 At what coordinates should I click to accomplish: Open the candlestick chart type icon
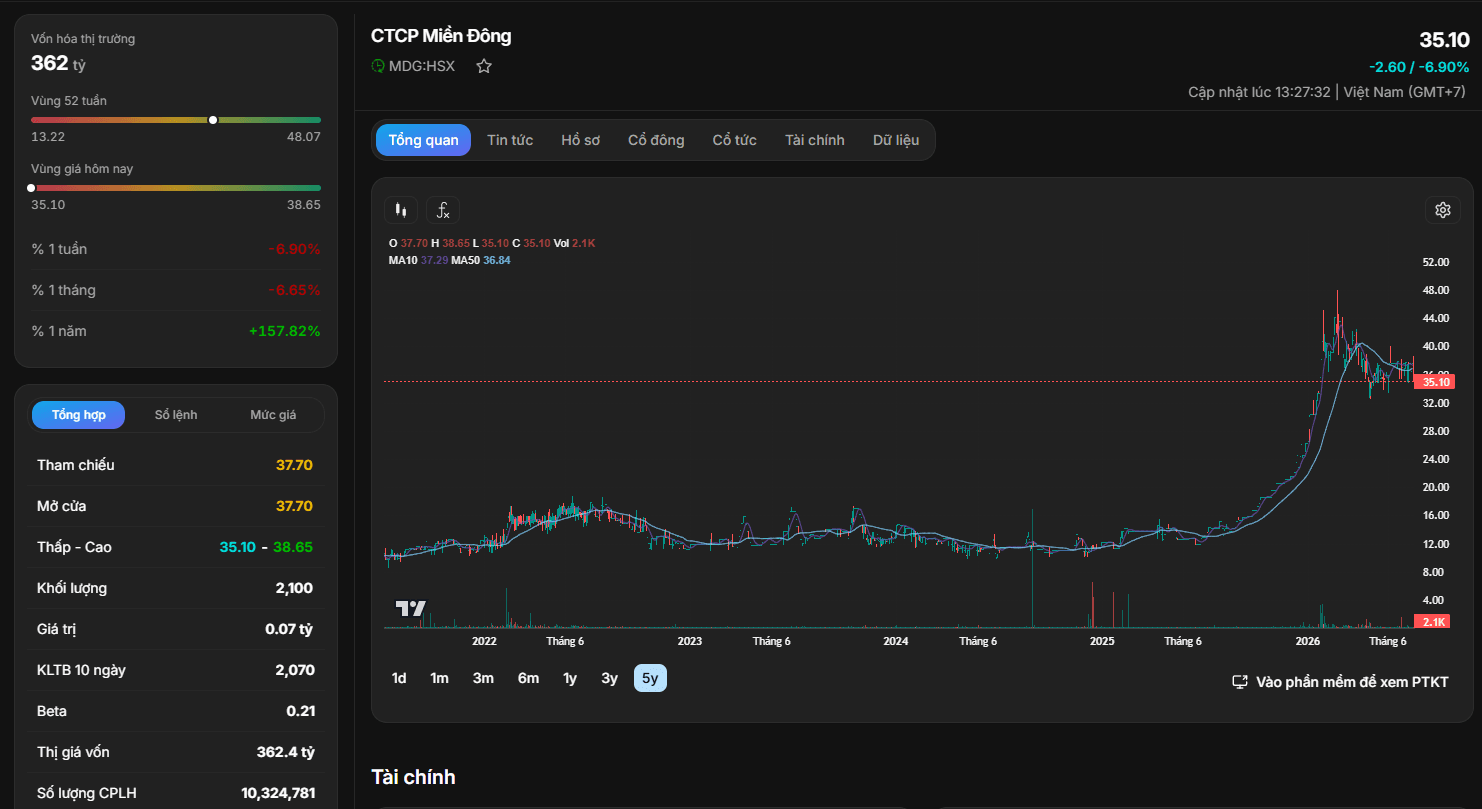click(x=401, y=210)
